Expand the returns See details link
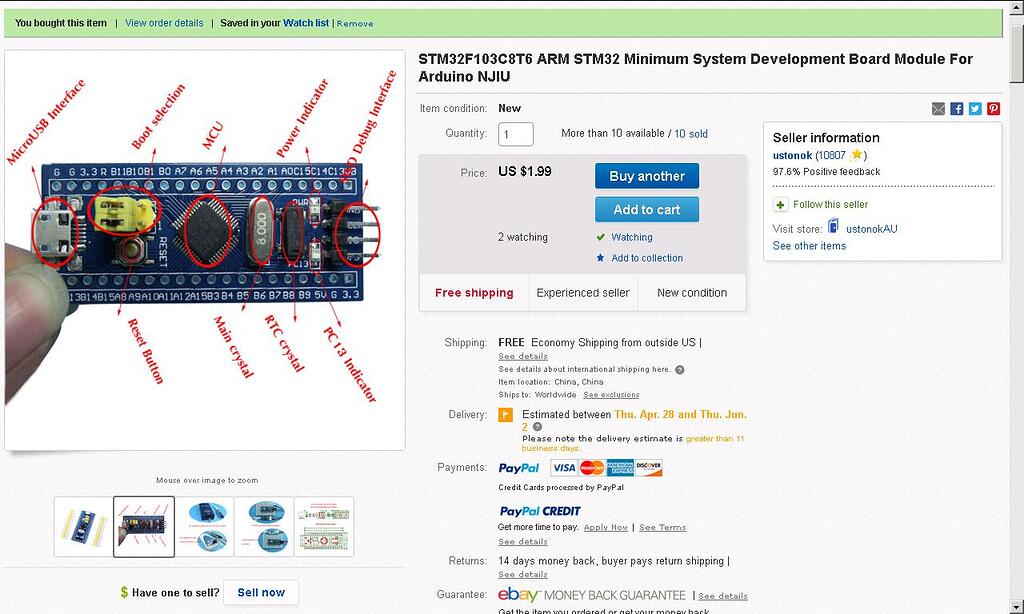Image resolution: width=1024 pixels, height=614 pixels. 523,575
